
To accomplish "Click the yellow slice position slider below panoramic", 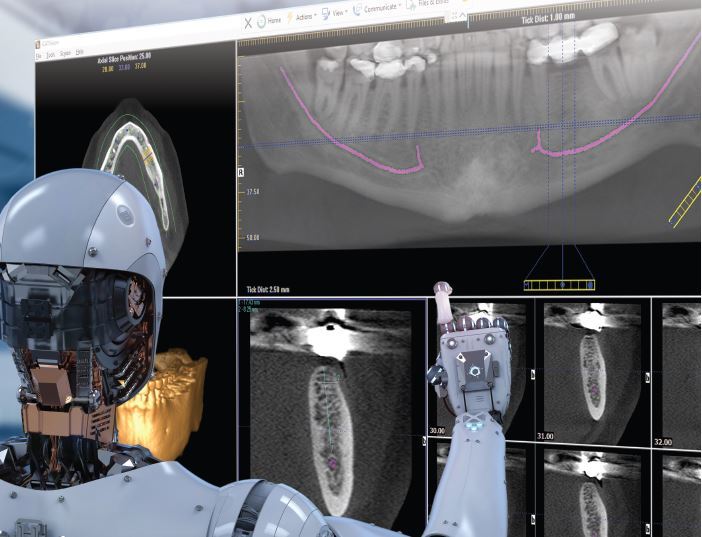I will 559,285.
